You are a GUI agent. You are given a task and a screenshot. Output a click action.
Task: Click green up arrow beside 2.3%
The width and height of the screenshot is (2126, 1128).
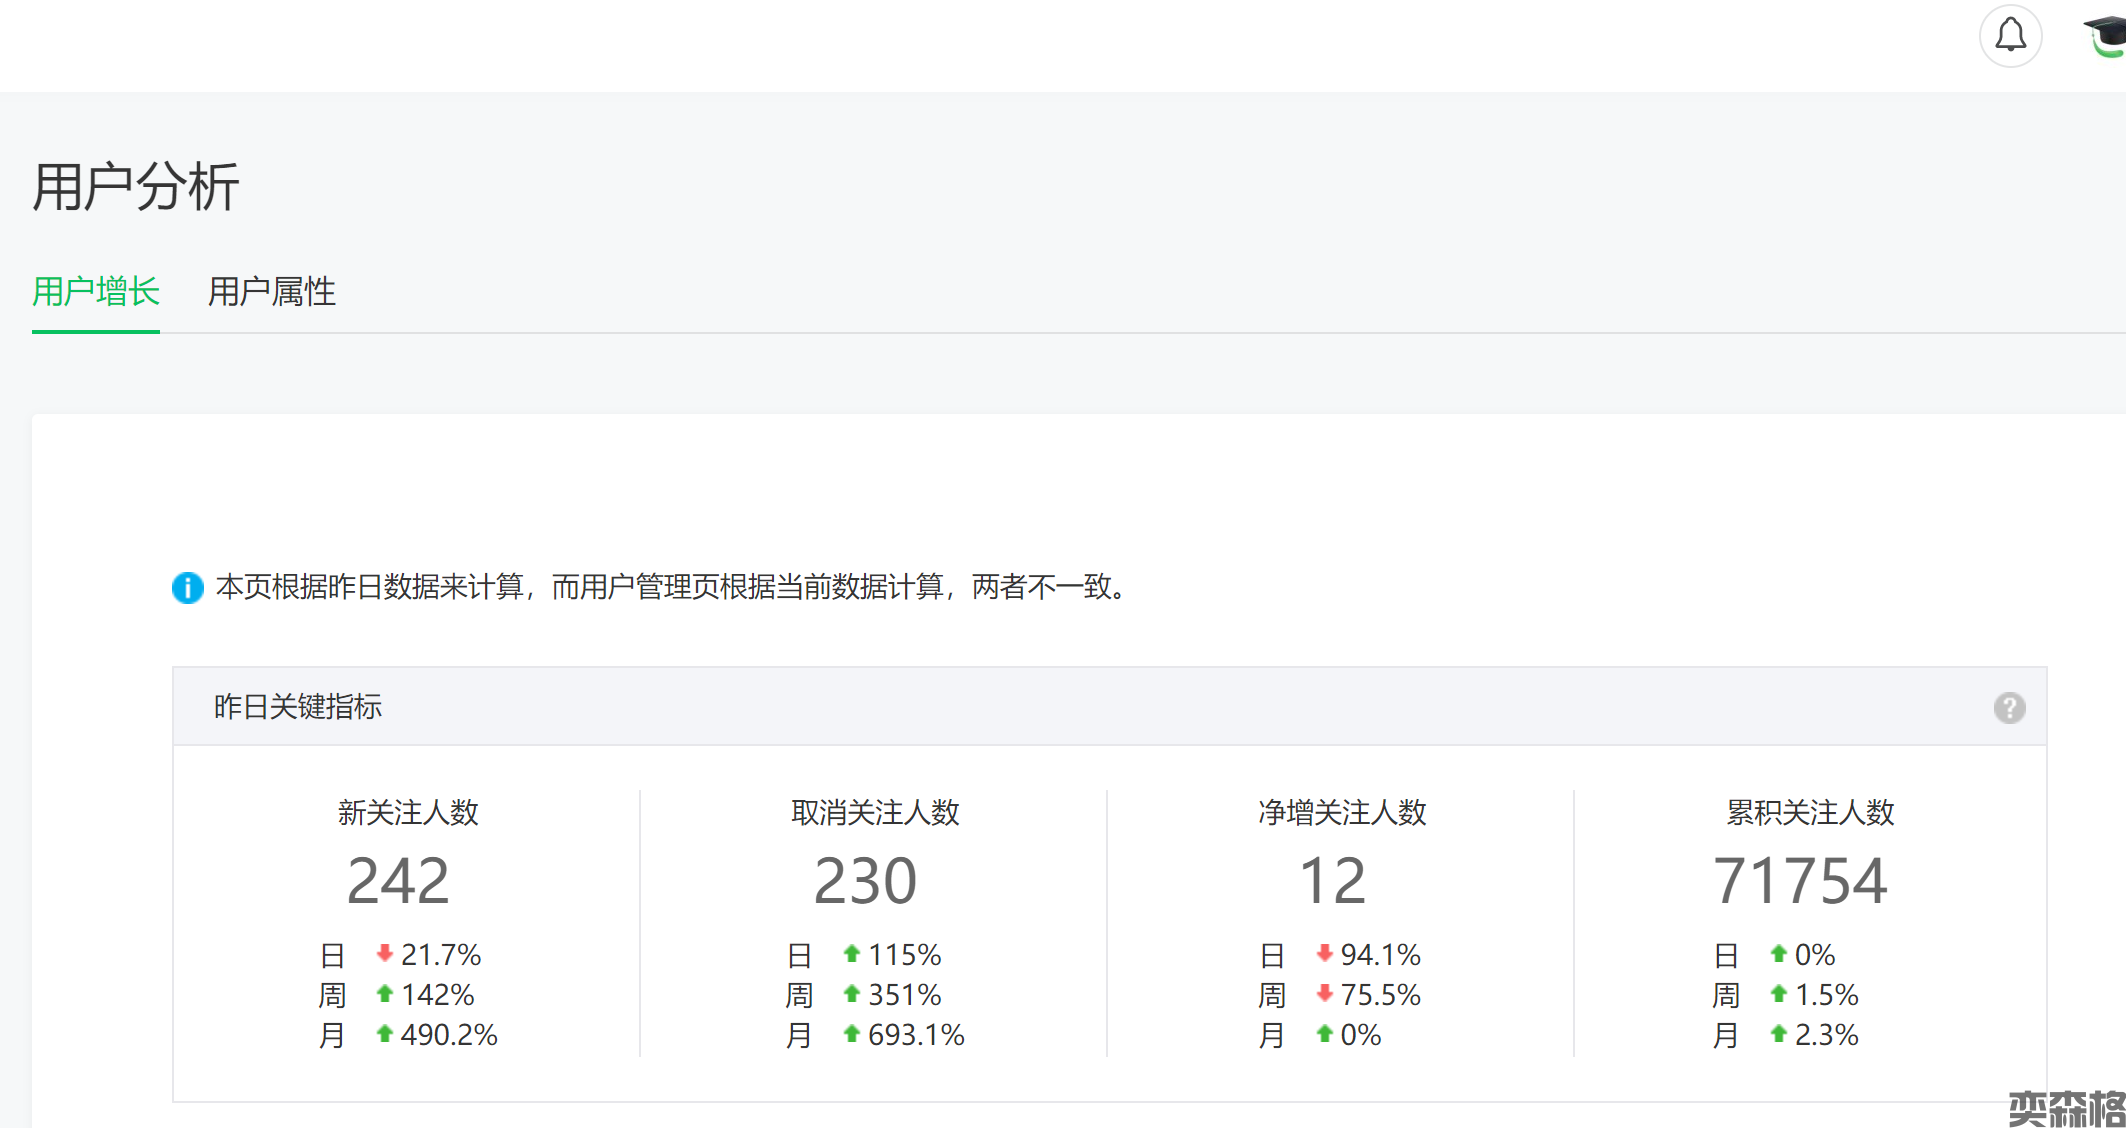pos(1778,1034)
